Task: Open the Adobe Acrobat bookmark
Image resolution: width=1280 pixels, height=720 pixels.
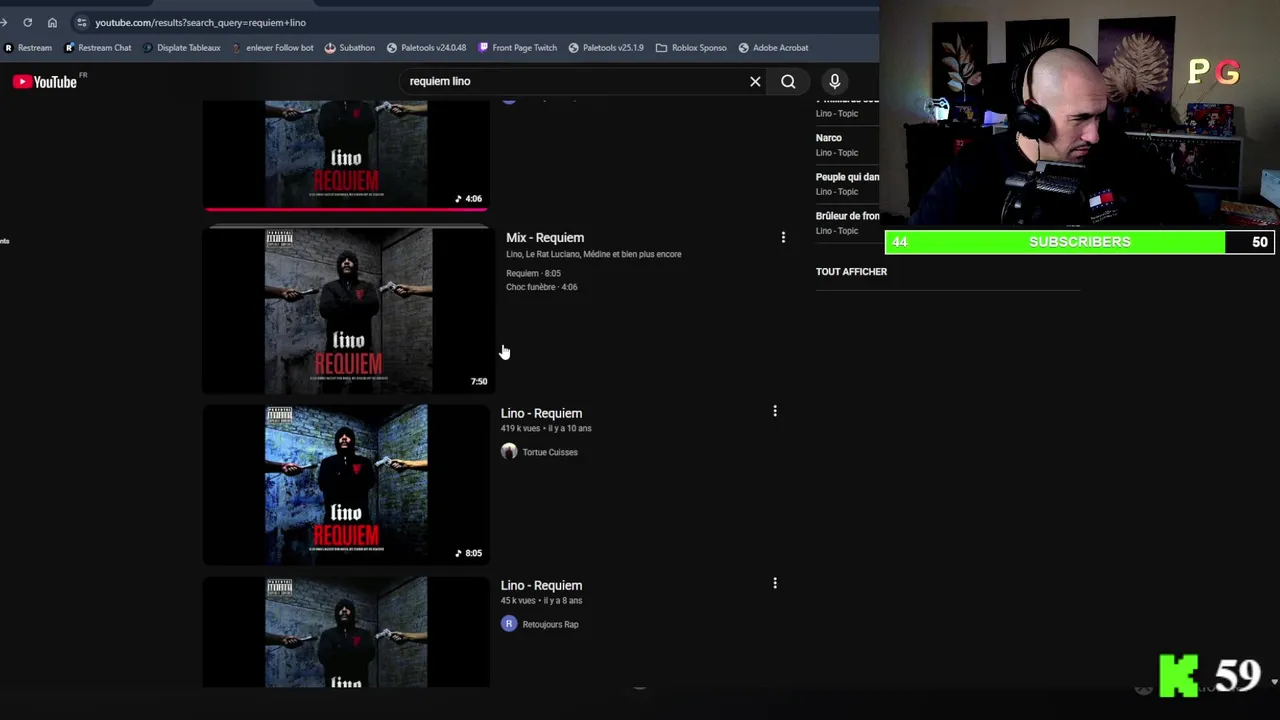Action: (x=774, y=47)
